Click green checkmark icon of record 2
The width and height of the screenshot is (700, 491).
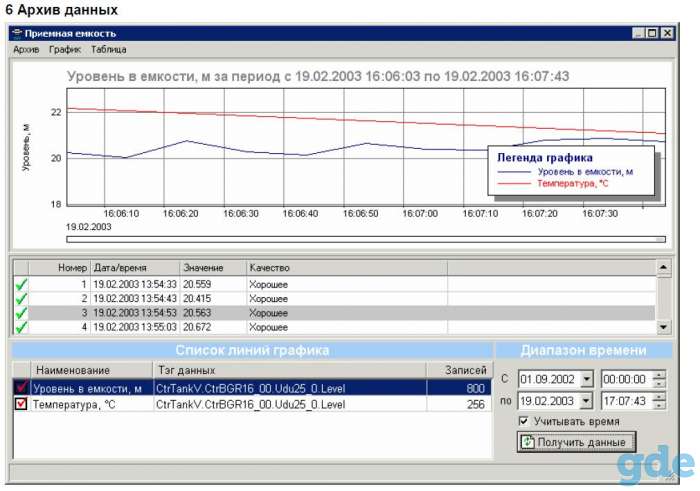tap(21, 299)
